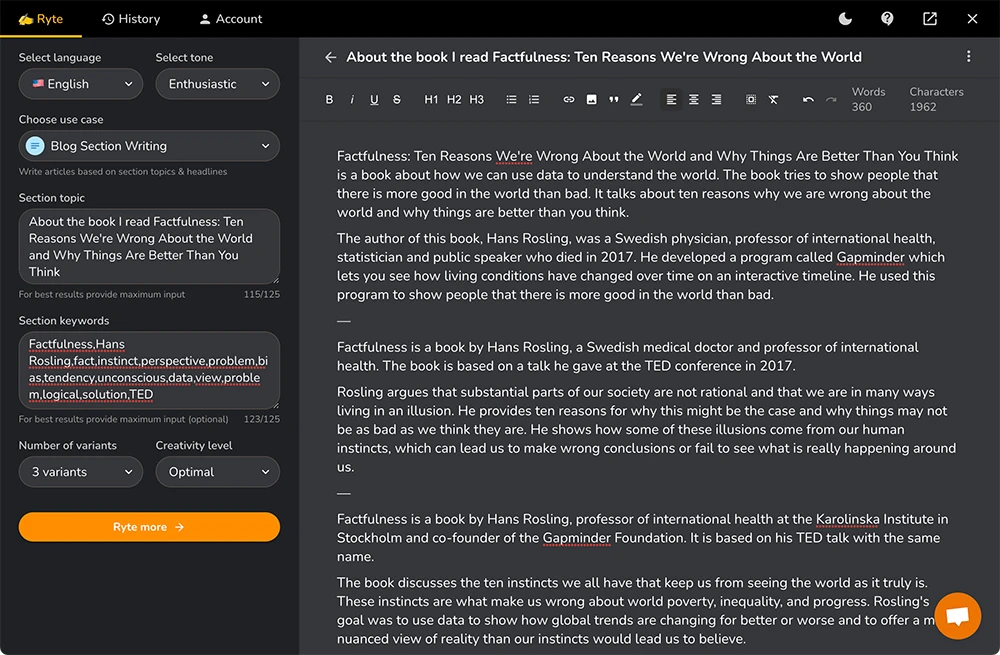The width and height of the screenshot is (1000, 655).
Task: Switch to the History tab
Action: 131,19
